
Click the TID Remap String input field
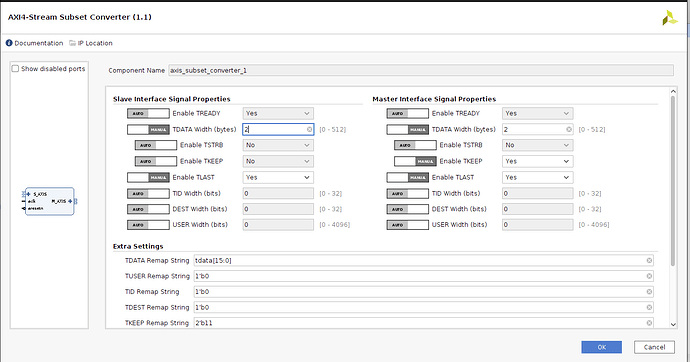coord(423,292)
